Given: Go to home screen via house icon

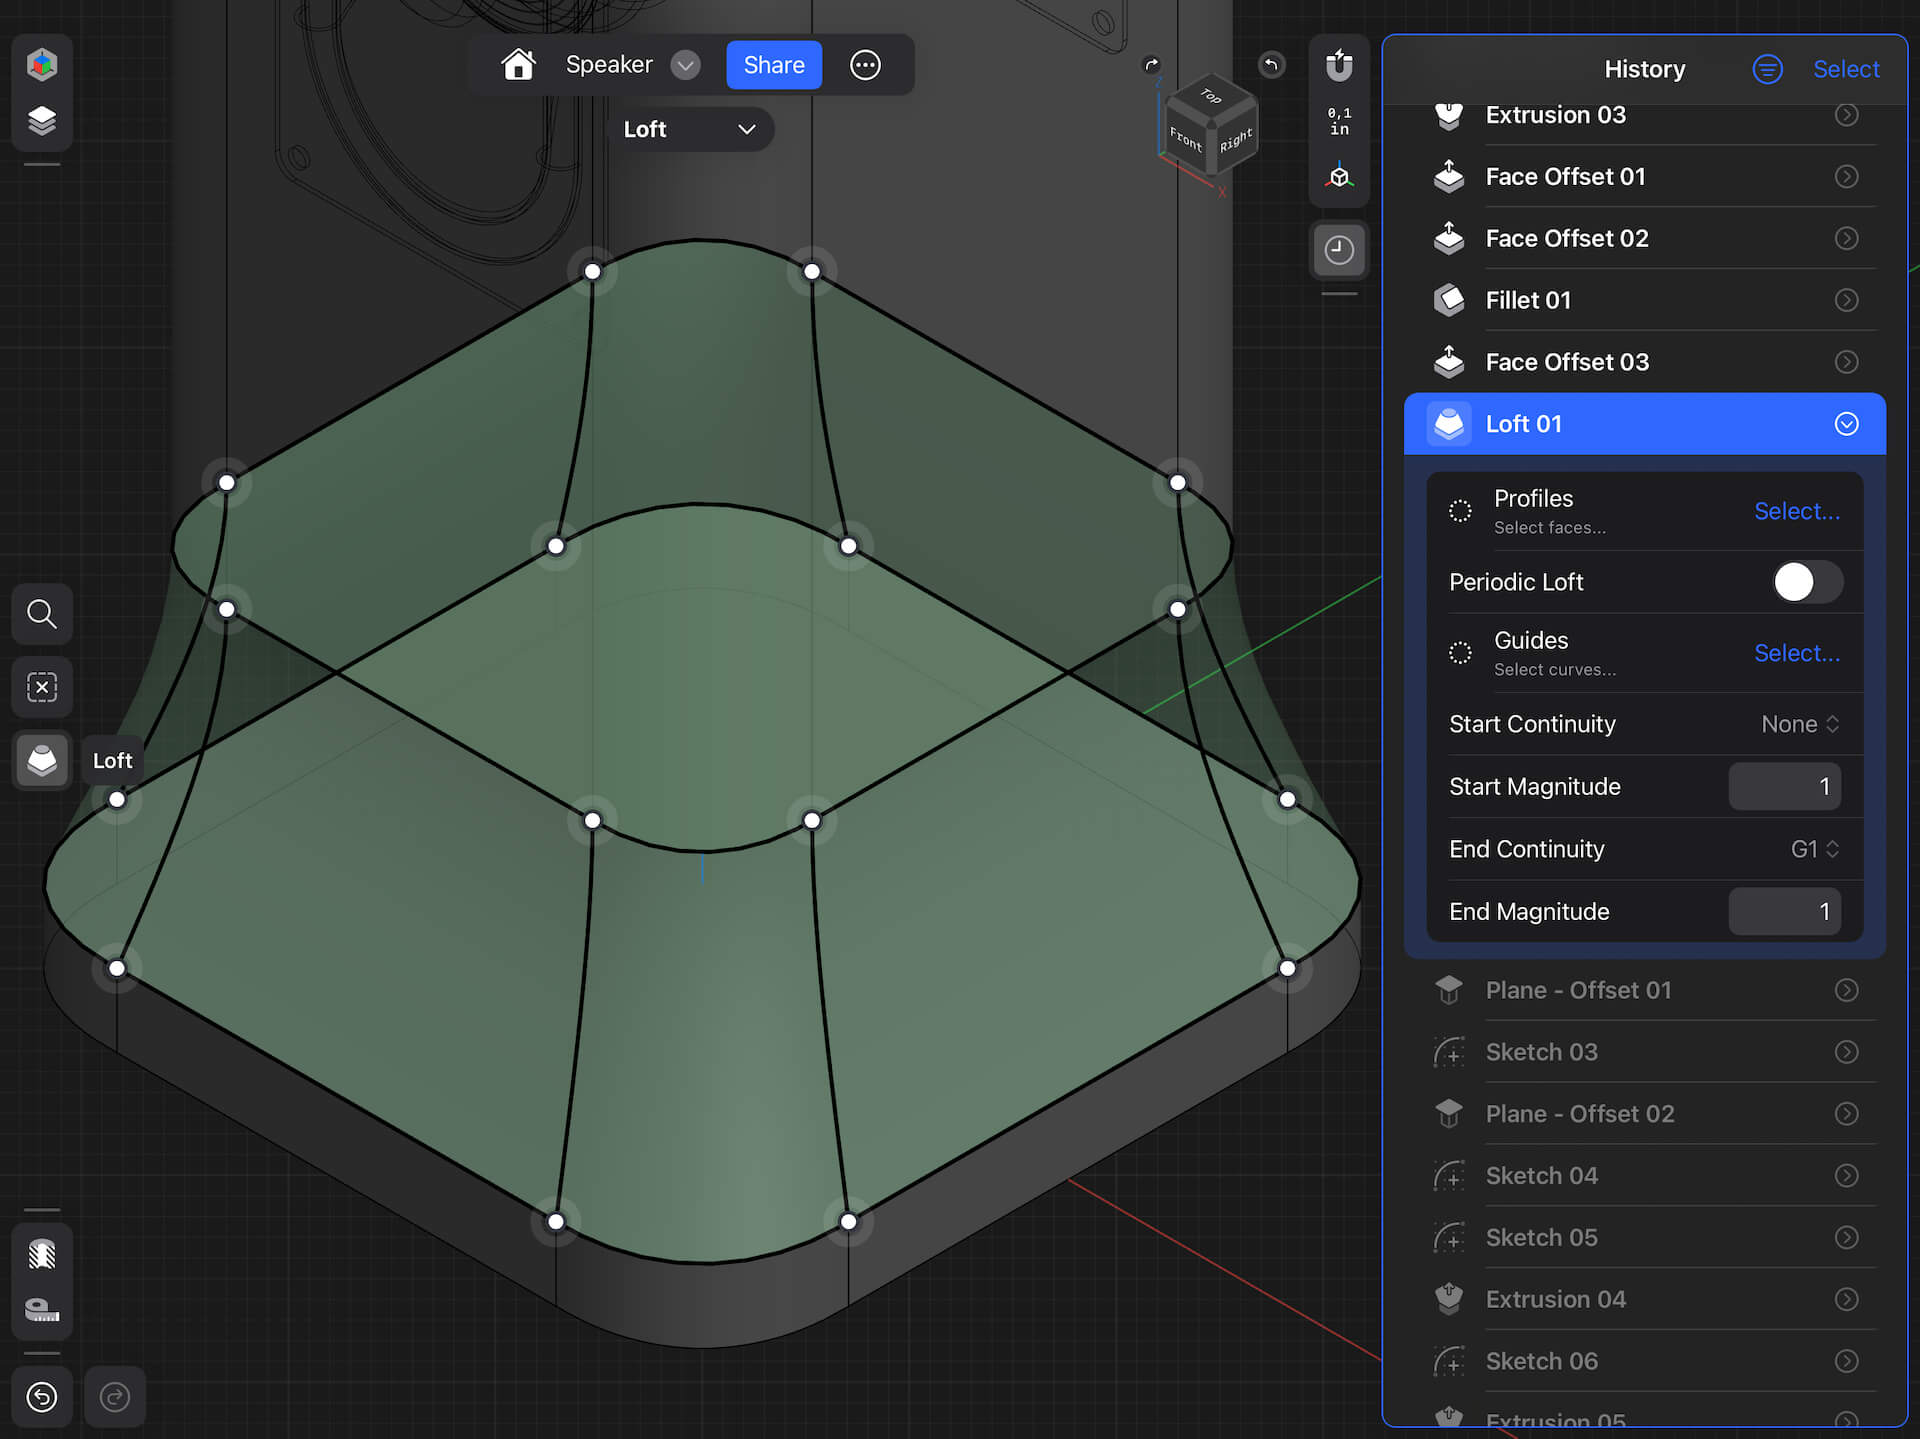Looking at the screenshot, I should [518, 65].
